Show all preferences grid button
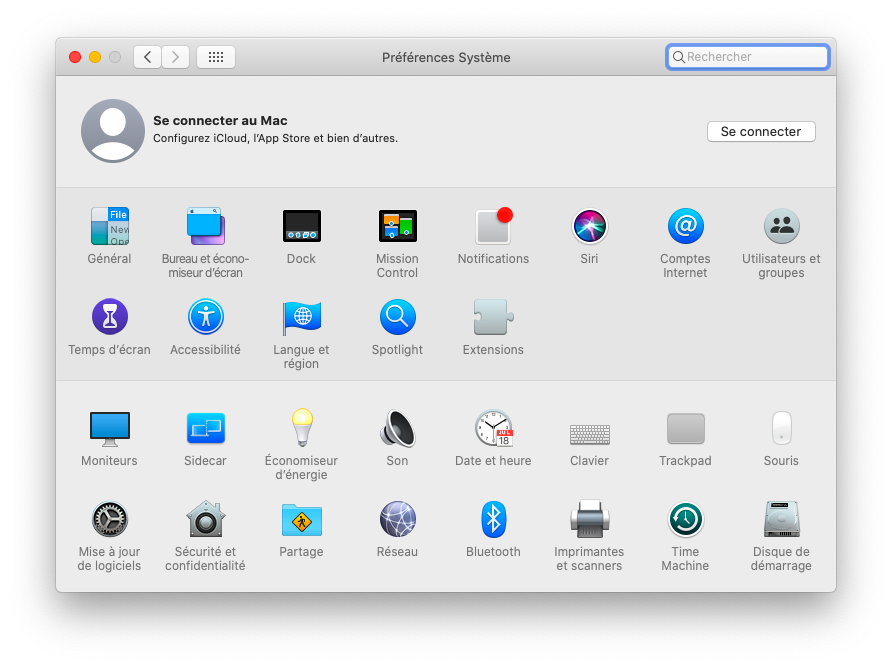Viewport: 892px width, 666px height. pos(216,57)
